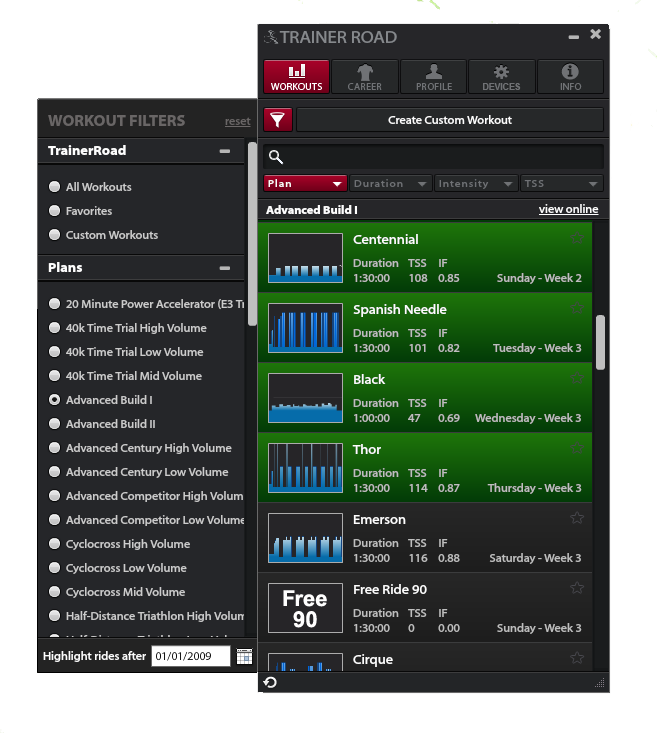Screen dimensions: 657x733
Task: Open the Duration sort dropdown
Action: click(x=391, y=183)
